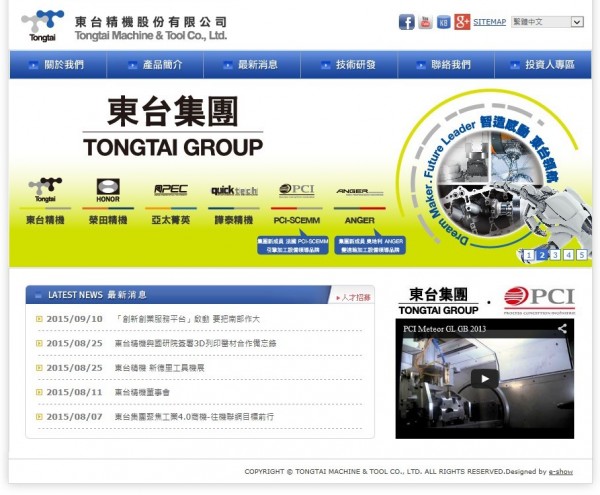600x495 pixels.
Task: Go to banner slide 3
Action: click(x=555, y=255)
